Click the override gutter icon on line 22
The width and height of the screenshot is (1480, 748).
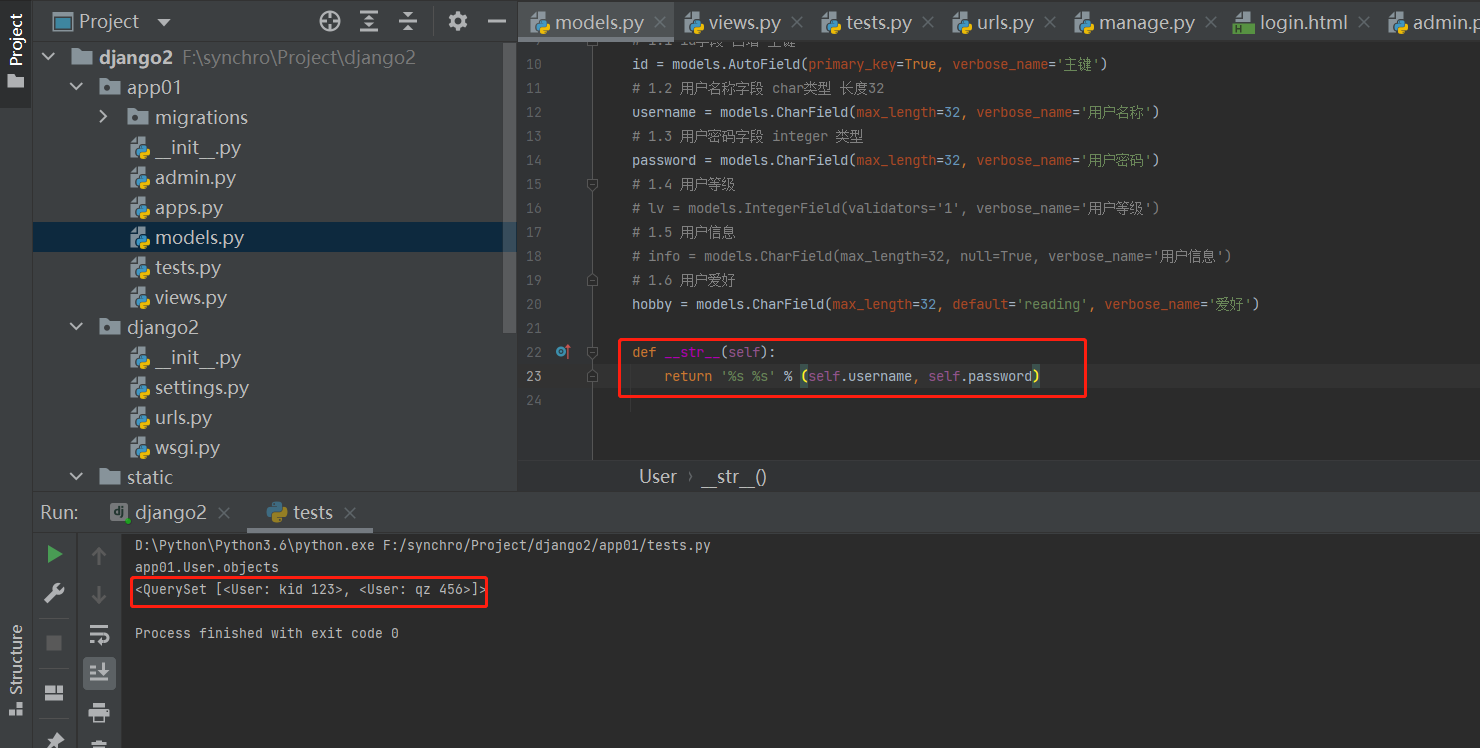(x=562, y=352)
